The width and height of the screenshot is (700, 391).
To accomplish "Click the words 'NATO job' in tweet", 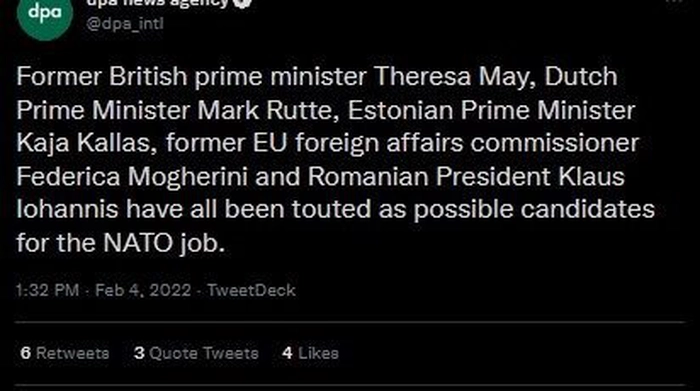I will point(164,243).
